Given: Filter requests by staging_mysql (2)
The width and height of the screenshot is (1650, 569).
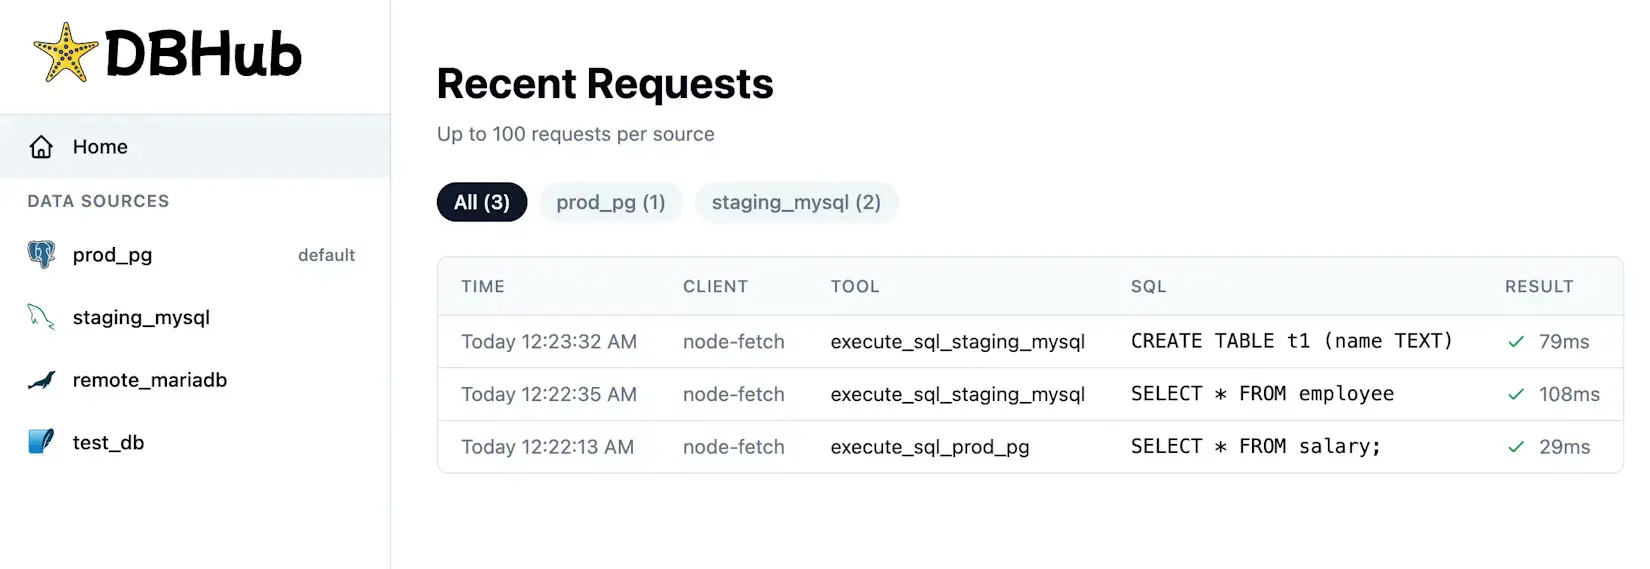Looking at the screenshot, I should (796, 203).
